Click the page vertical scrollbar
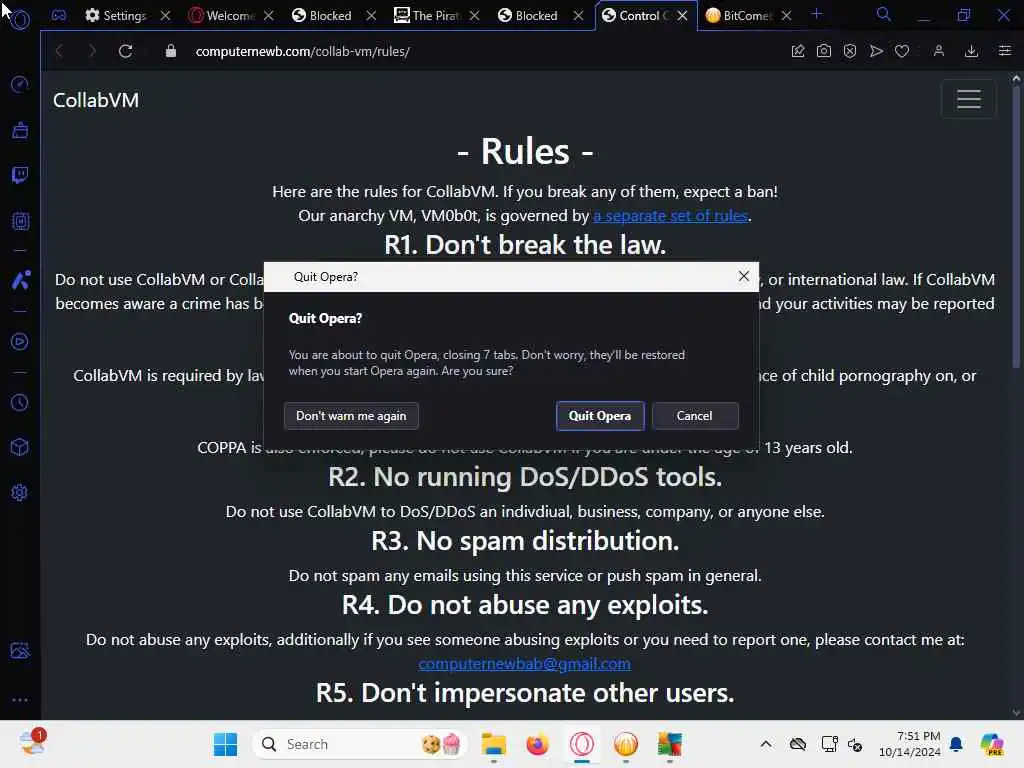Viewport: 1024px width, 768px height. coord(1016,225)
